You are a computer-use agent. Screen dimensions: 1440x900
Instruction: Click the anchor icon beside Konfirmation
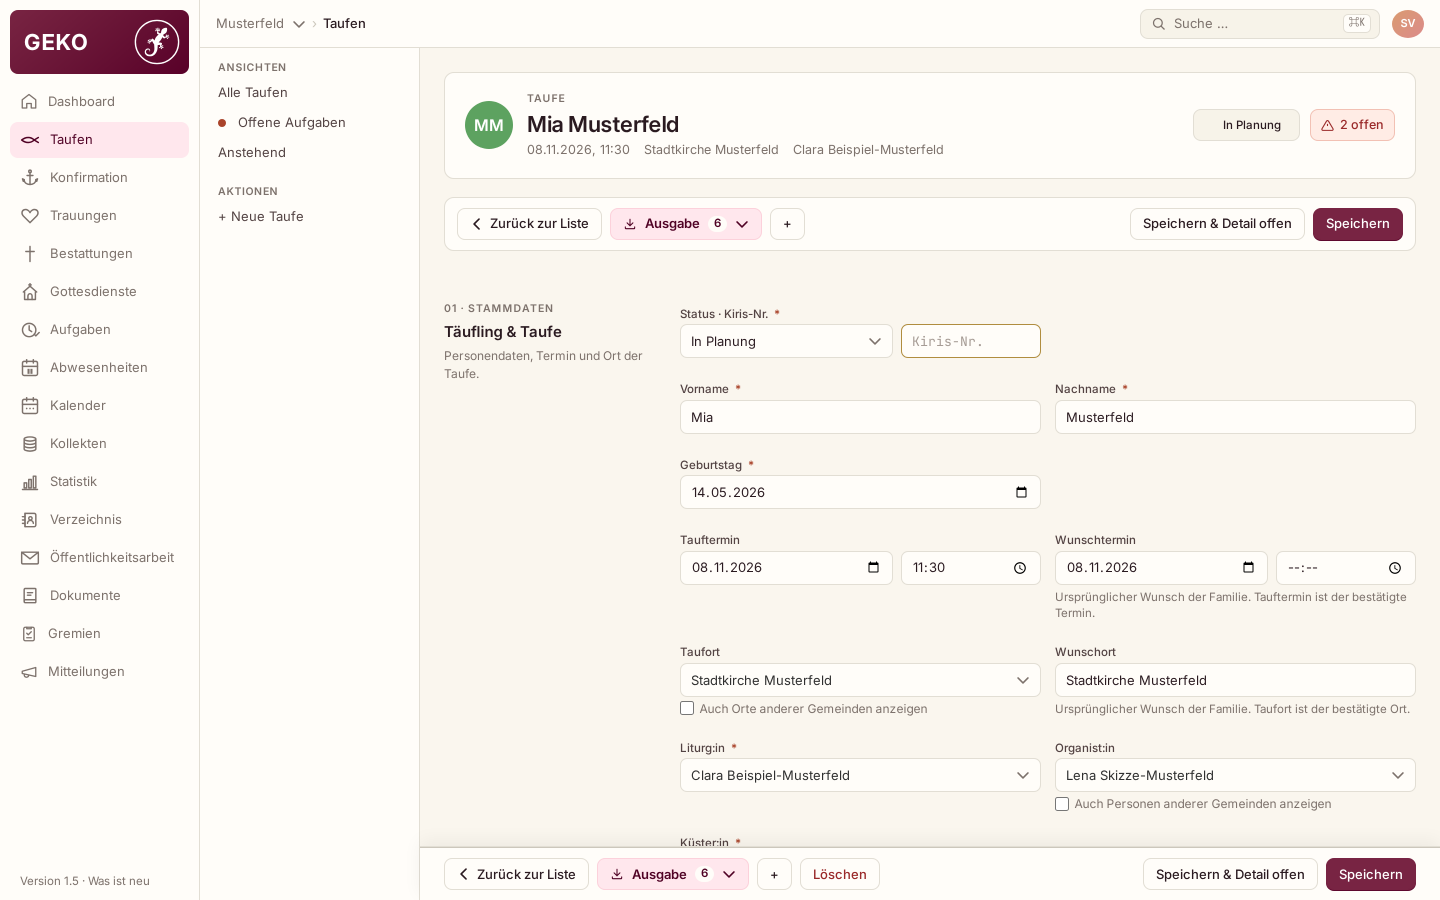tap(30, 177)
